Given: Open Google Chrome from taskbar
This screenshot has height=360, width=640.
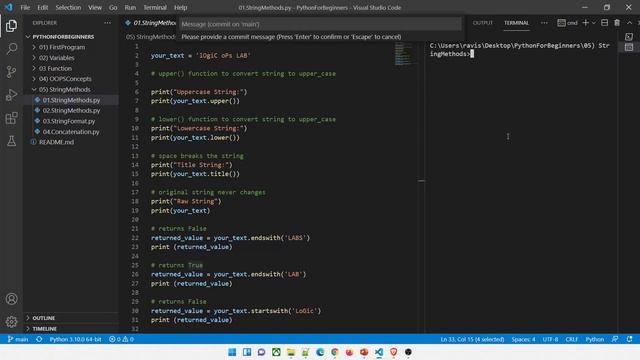Looking at the screenshot, I should click(335, 352).
